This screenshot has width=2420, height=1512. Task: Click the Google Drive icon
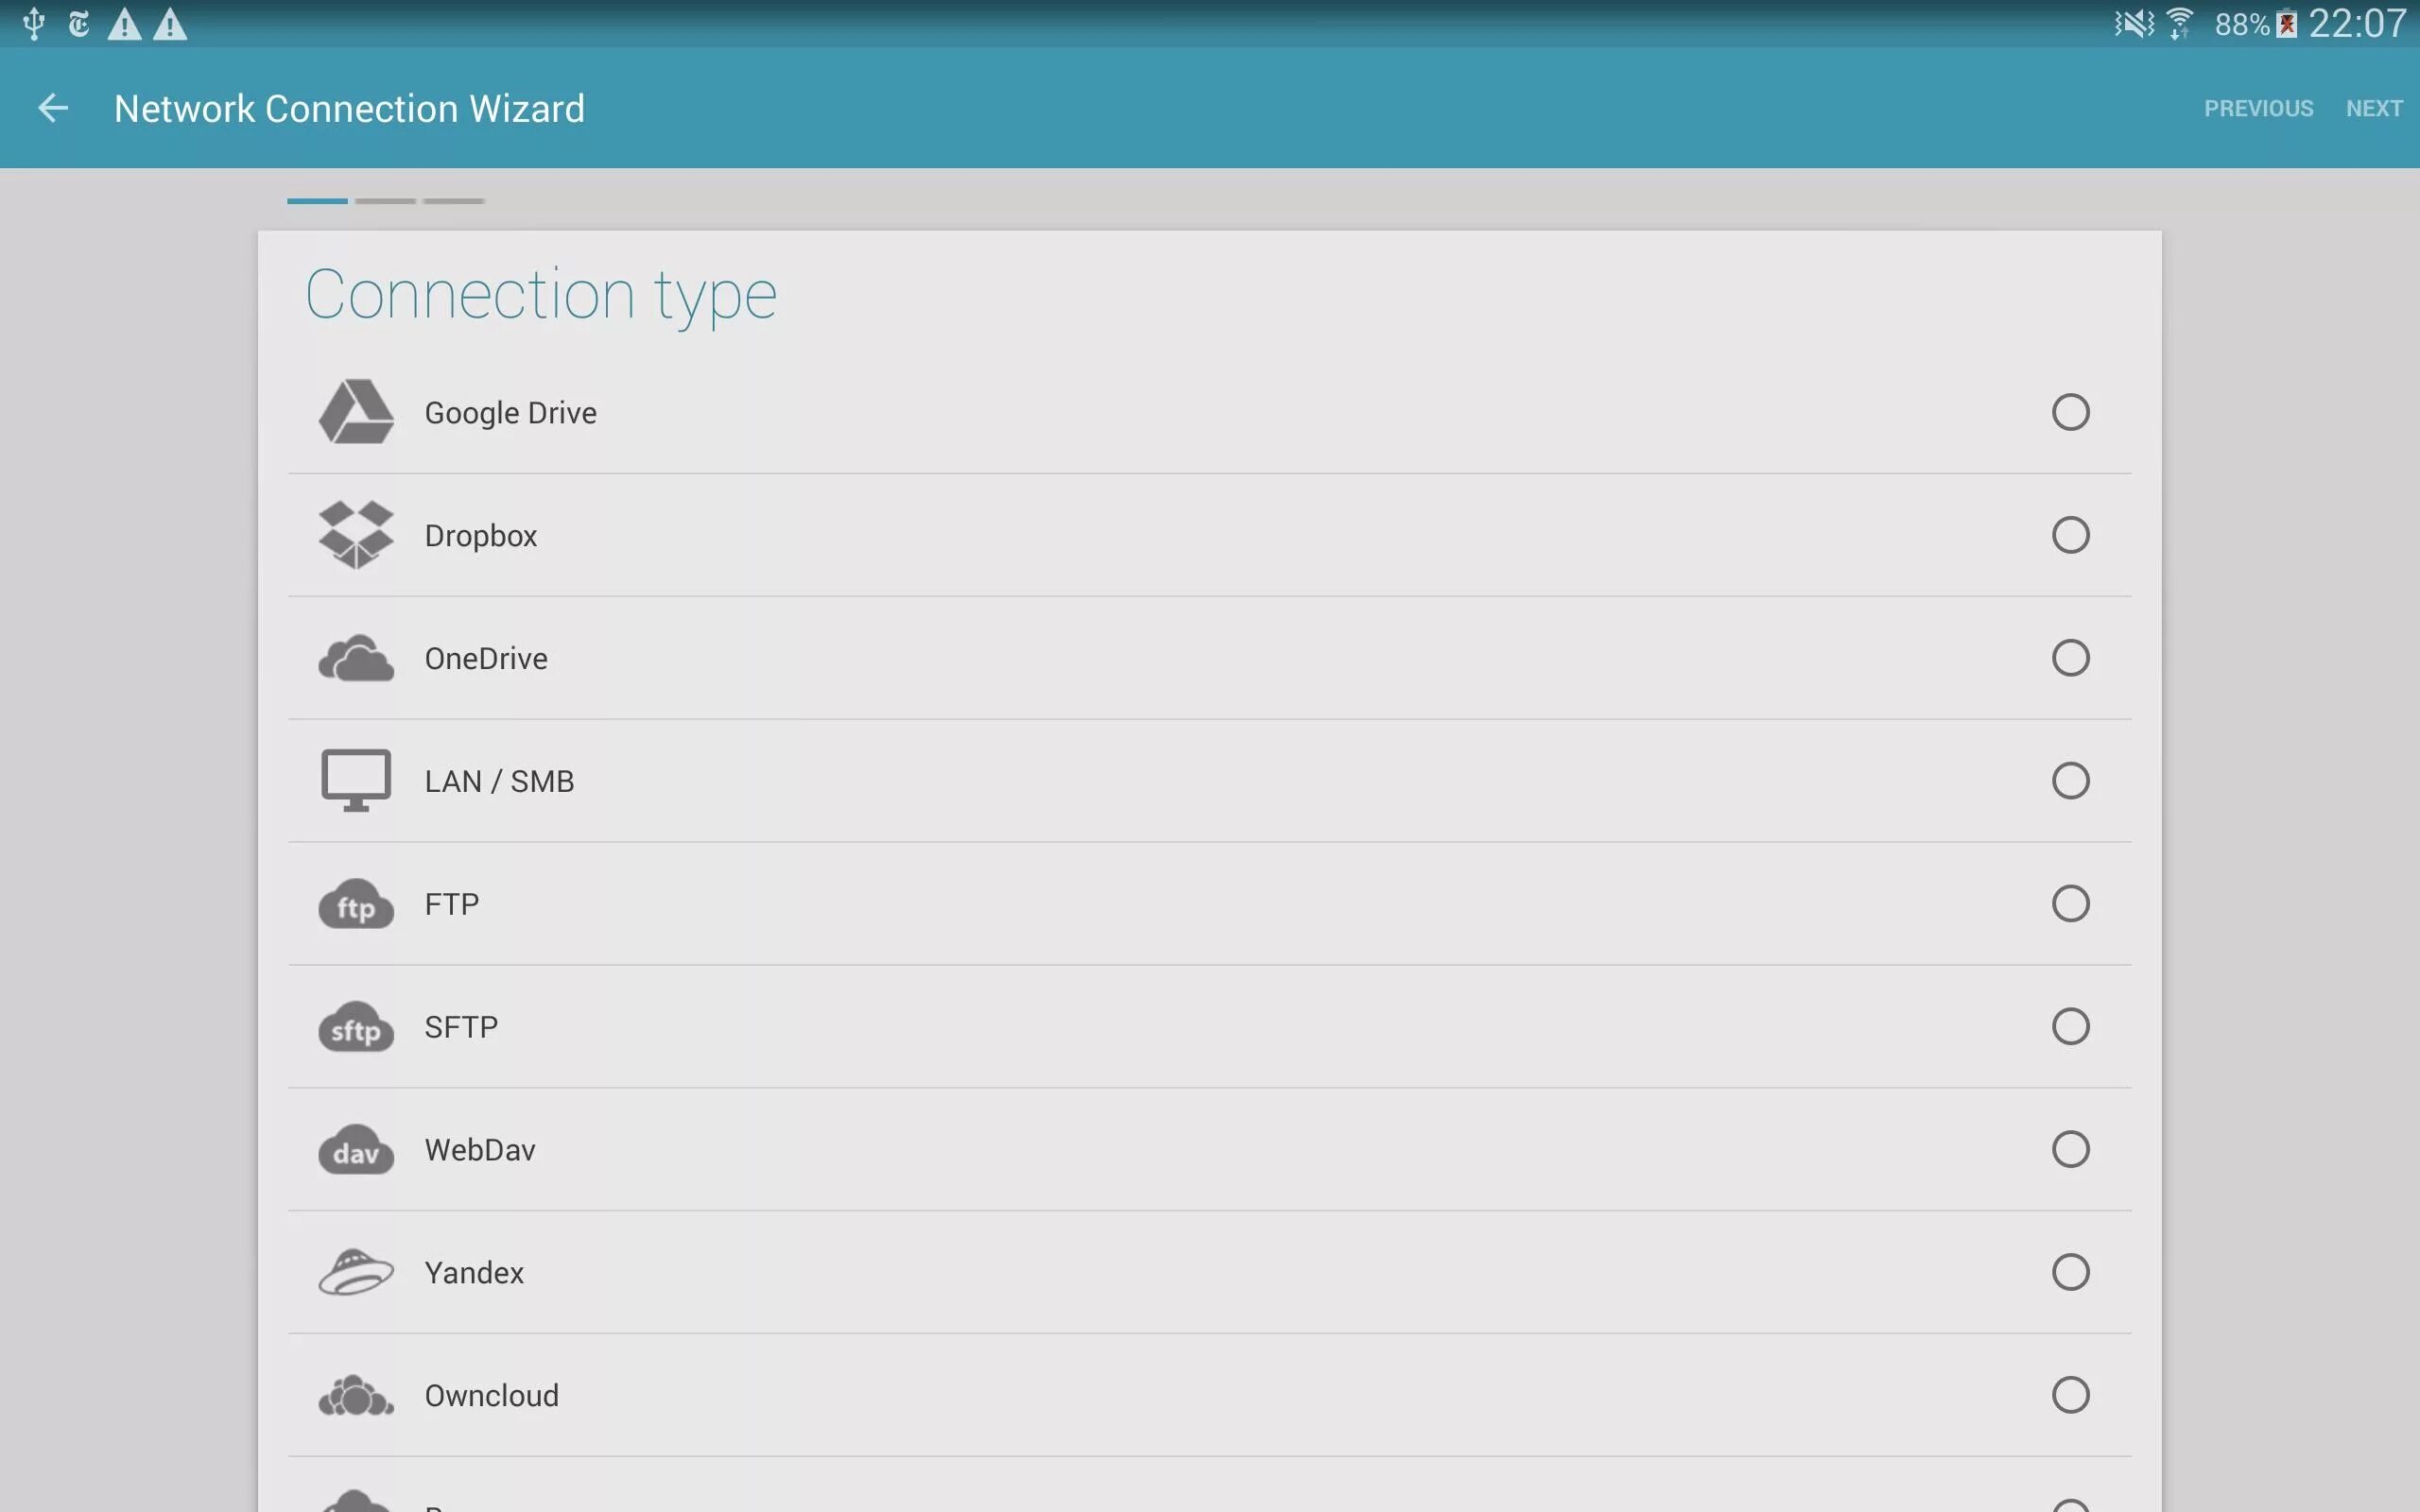(x=356, y=412)
